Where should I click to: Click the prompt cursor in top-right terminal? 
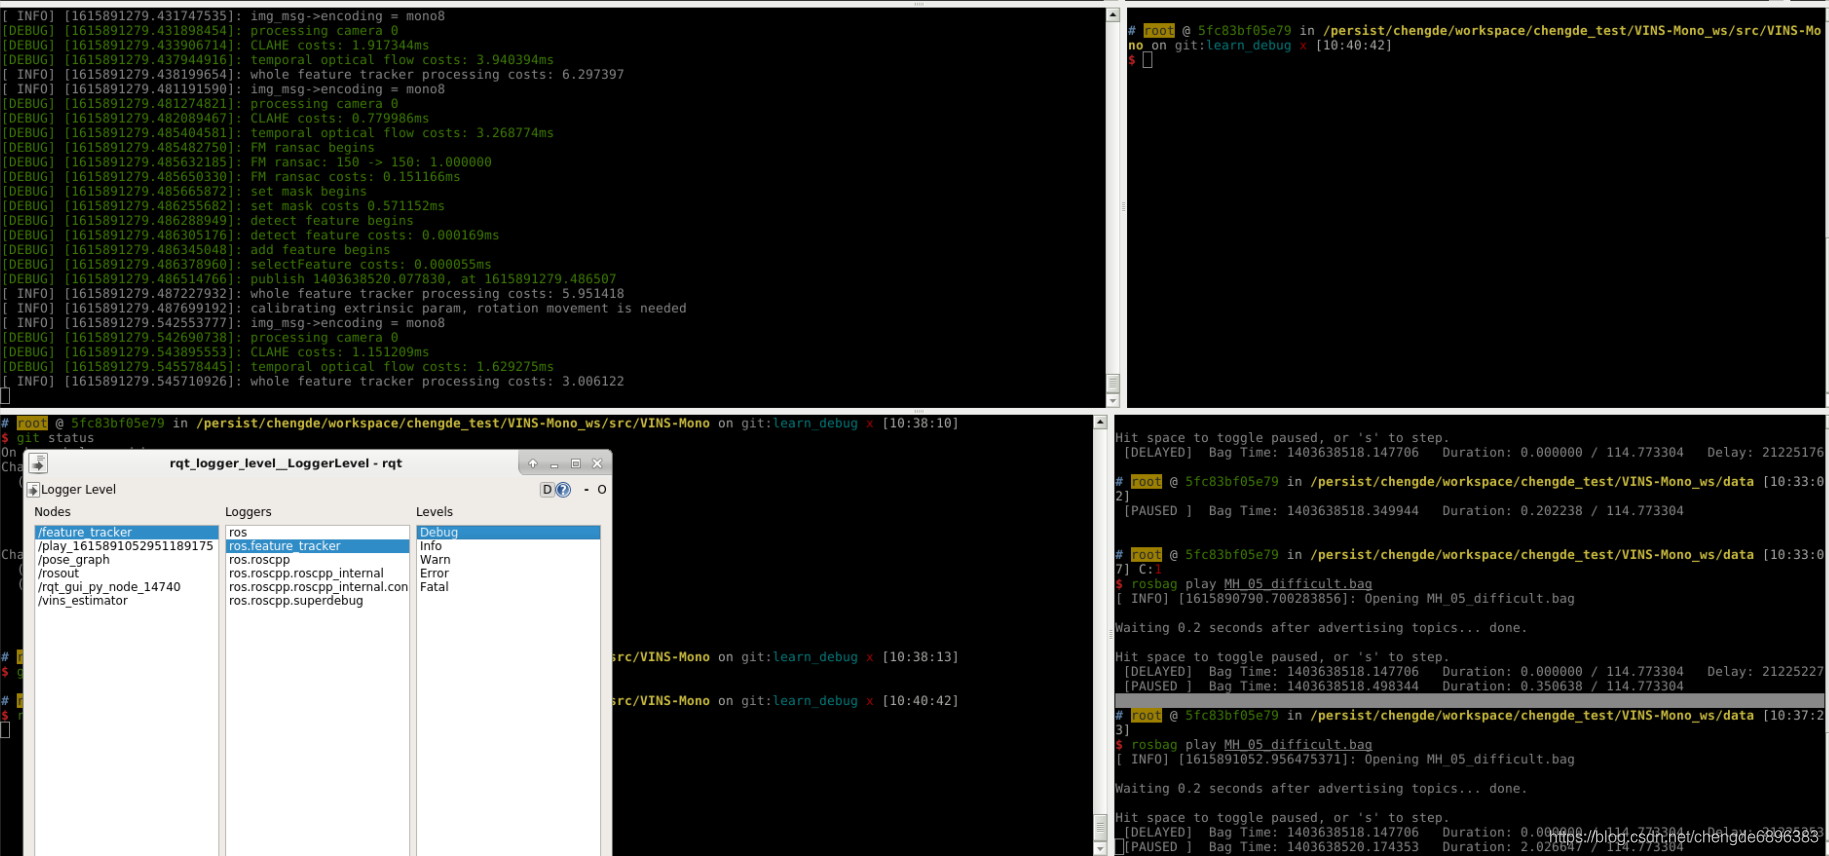pyautogui.click(x=1147, y=60)
